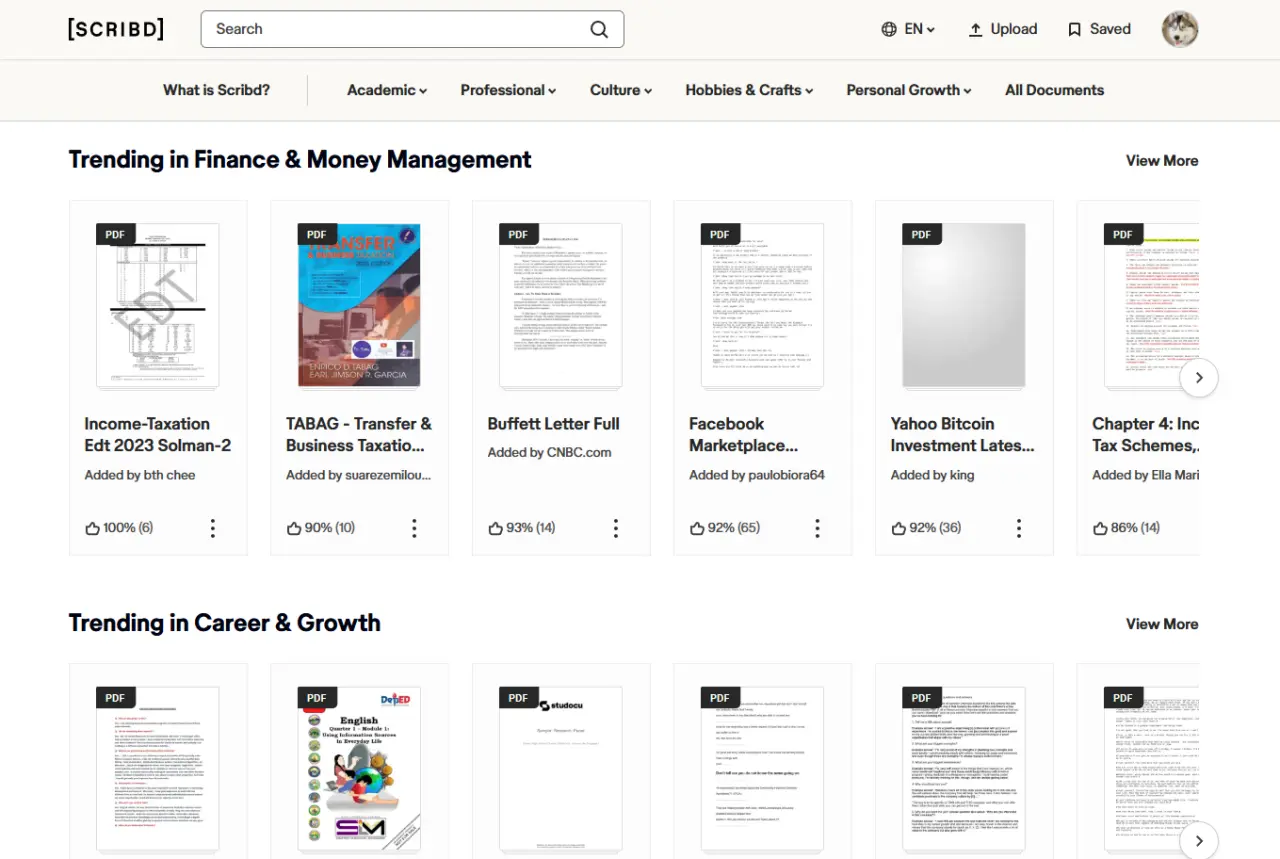Click 'Added by king' text
Image resolution: width=1280 pixels, height=859 pixels.
click(933, 475)
